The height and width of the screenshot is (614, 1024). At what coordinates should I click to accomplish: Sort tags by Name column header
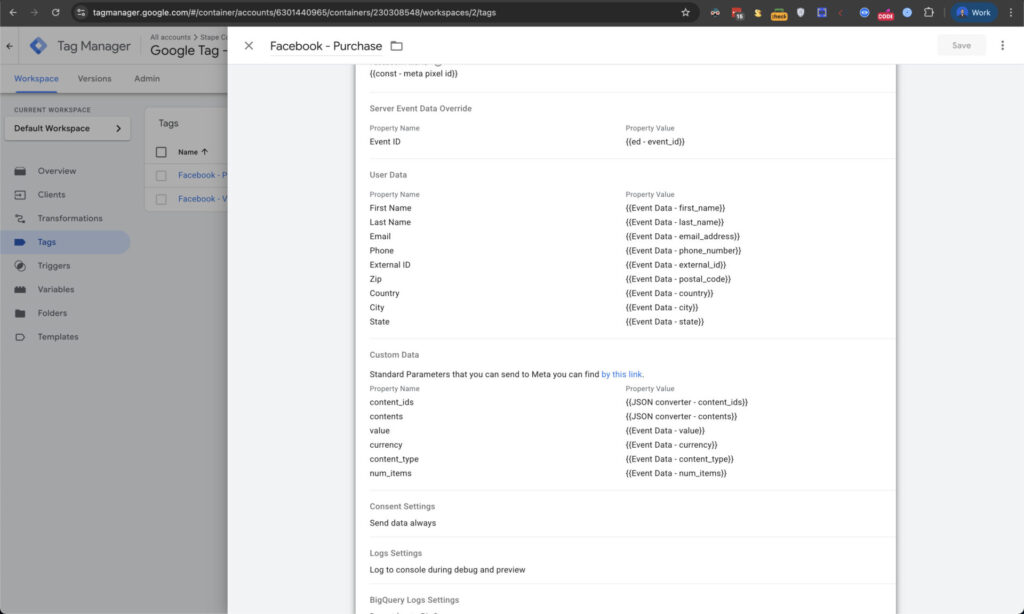point(192,152)
